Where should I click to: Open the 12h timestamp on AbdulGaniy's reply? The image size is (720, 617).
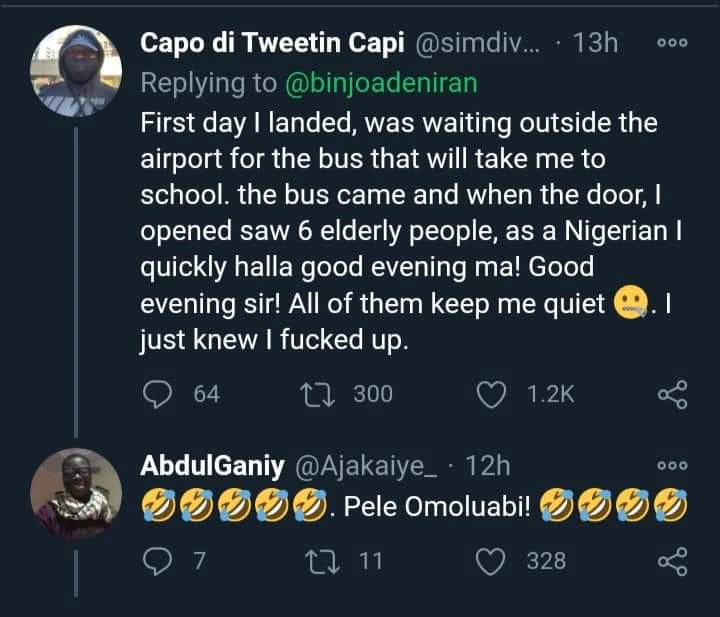coord(489,466)
